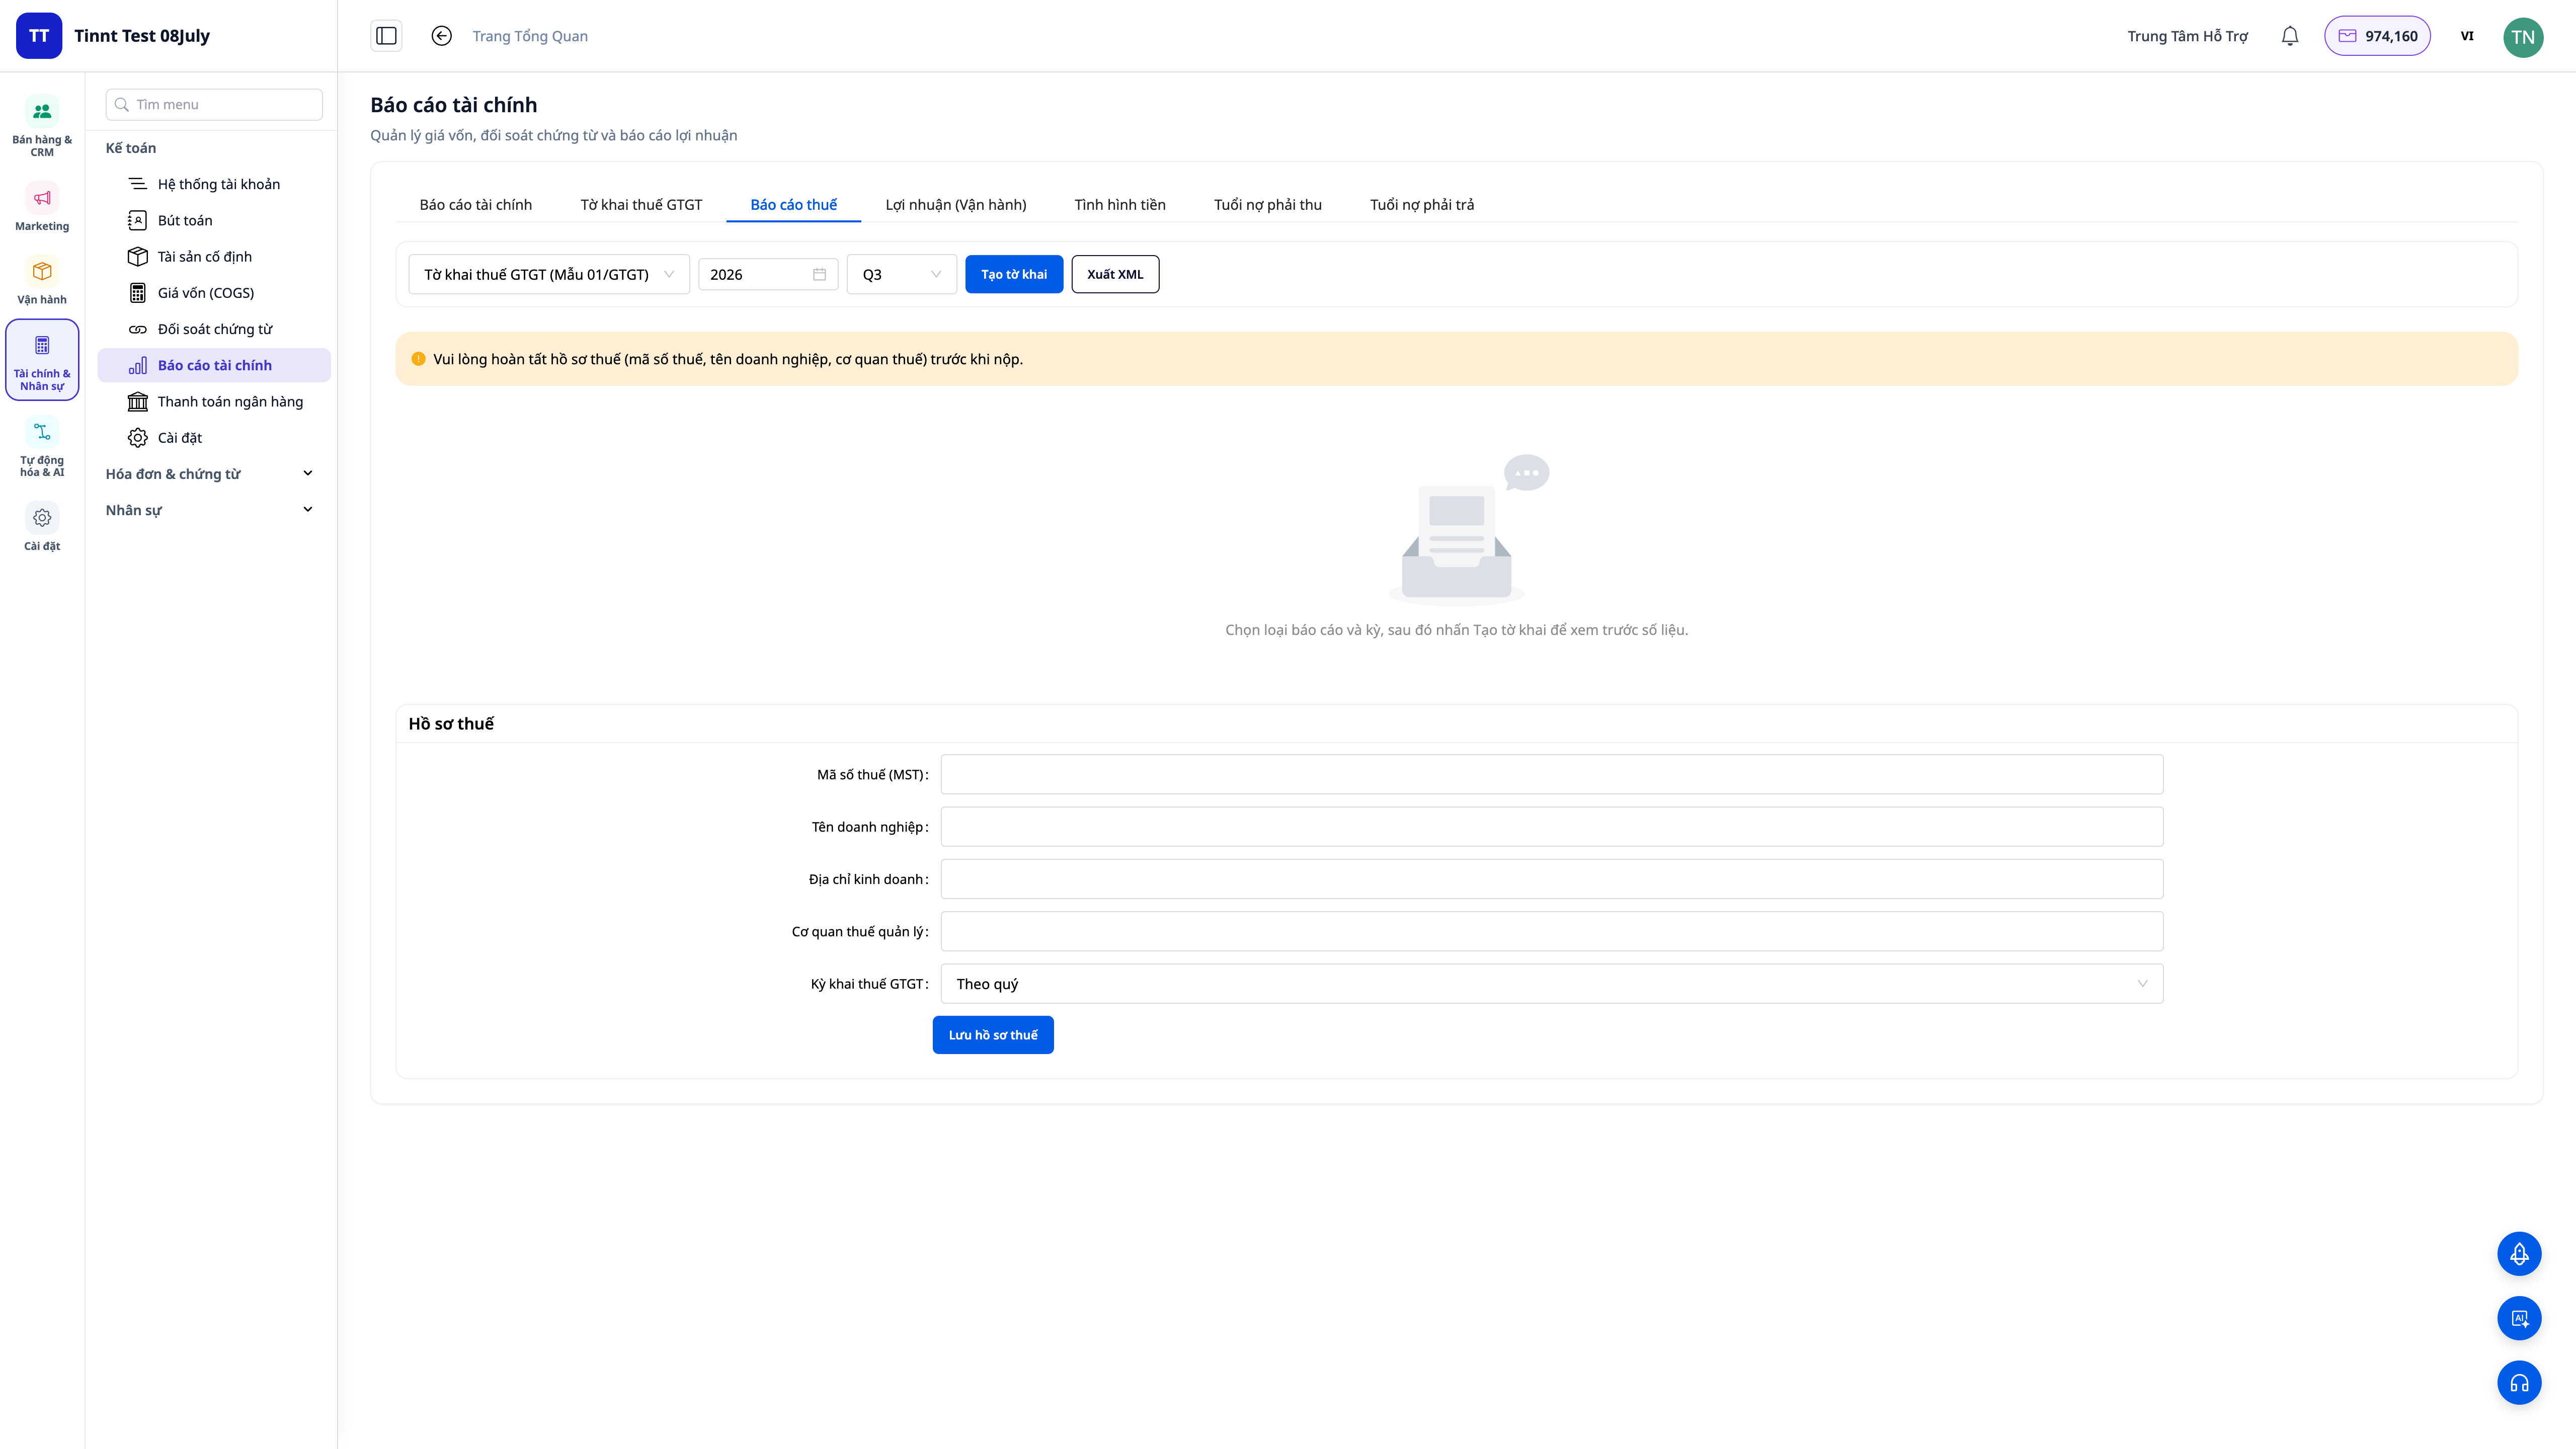Click Tạo tờ khai button
This screenshot has width=2576, height=1449.
(x=1014, y=274)
